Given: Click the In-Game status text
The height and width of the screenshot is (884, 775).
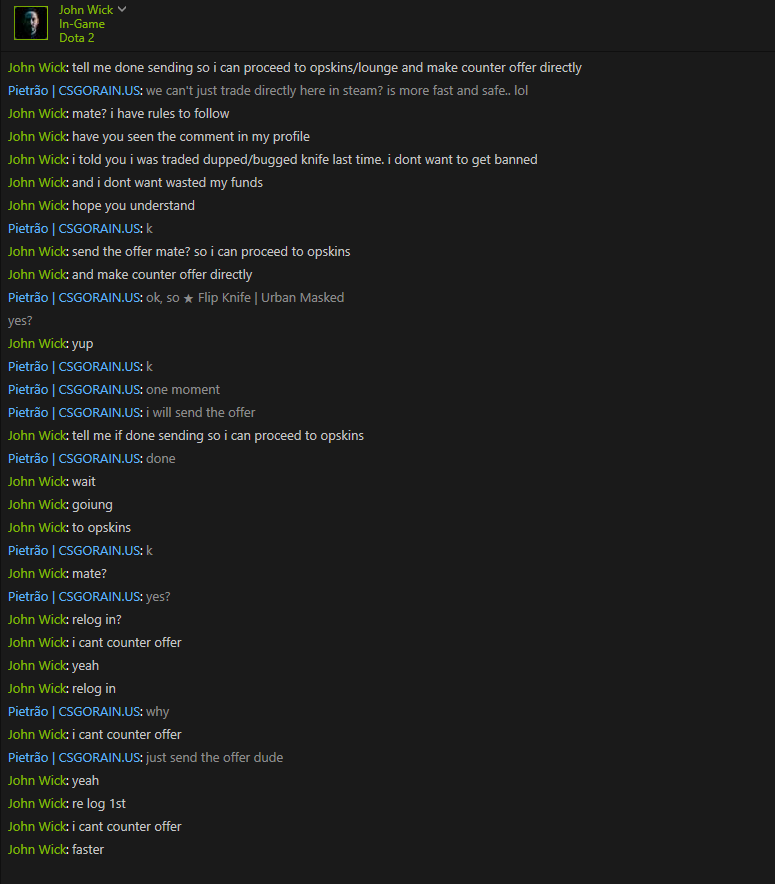Looking at the screenshot, I should click(82, 24).
